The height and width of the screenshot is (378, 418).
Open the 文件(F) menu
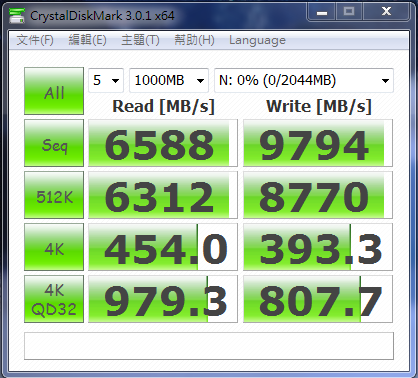point(35,40)
